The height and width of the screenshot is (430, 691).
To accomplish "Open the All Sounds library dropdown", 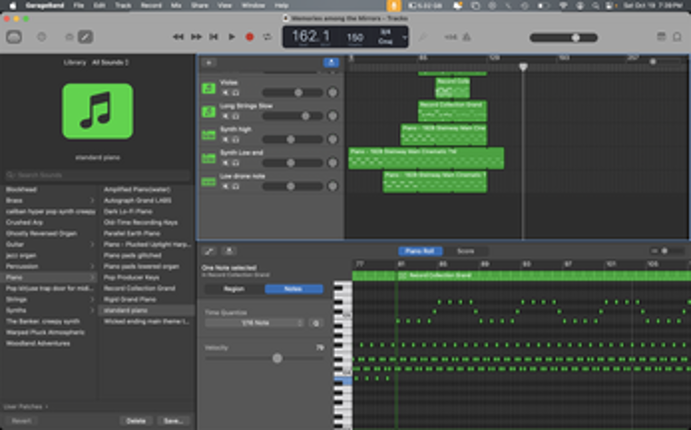I will click(x=110, y=63).
